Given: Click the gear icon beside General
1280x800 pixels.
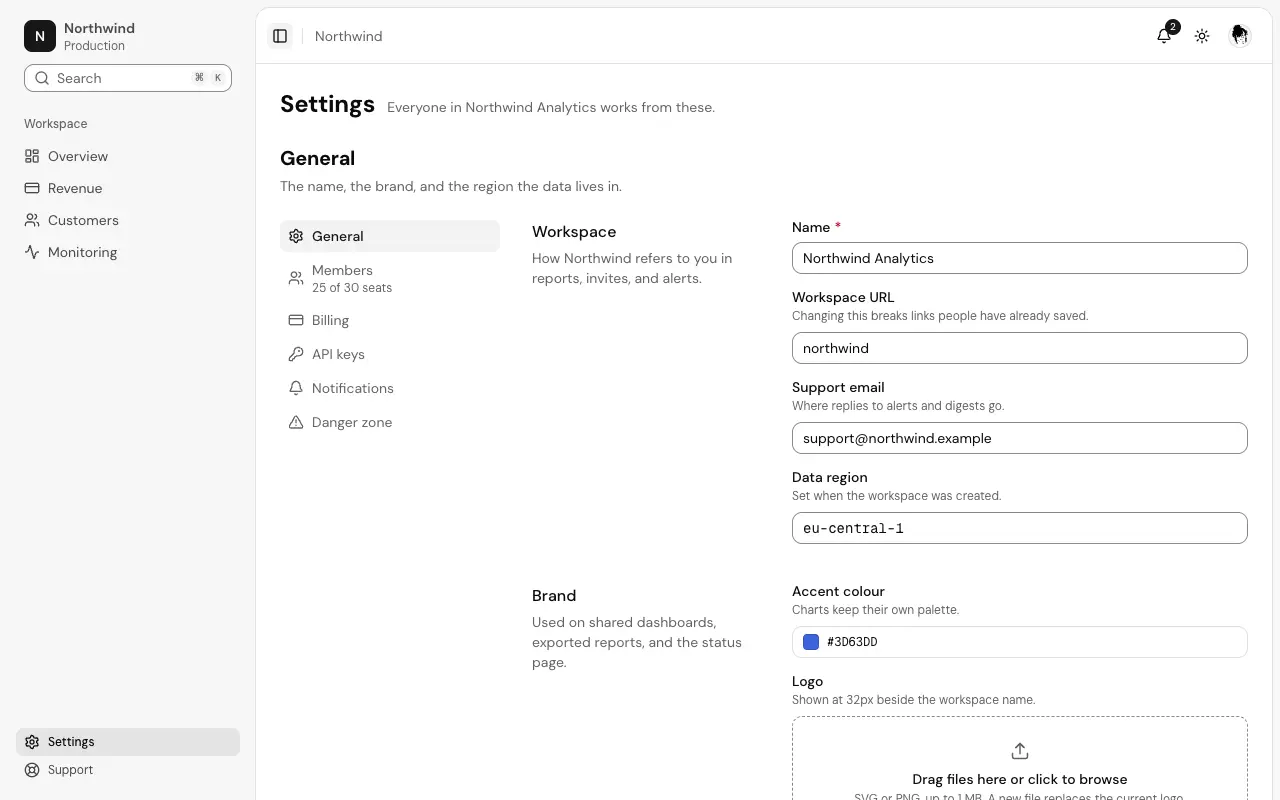Looking at the screenshot, I should tap(296, 236).
